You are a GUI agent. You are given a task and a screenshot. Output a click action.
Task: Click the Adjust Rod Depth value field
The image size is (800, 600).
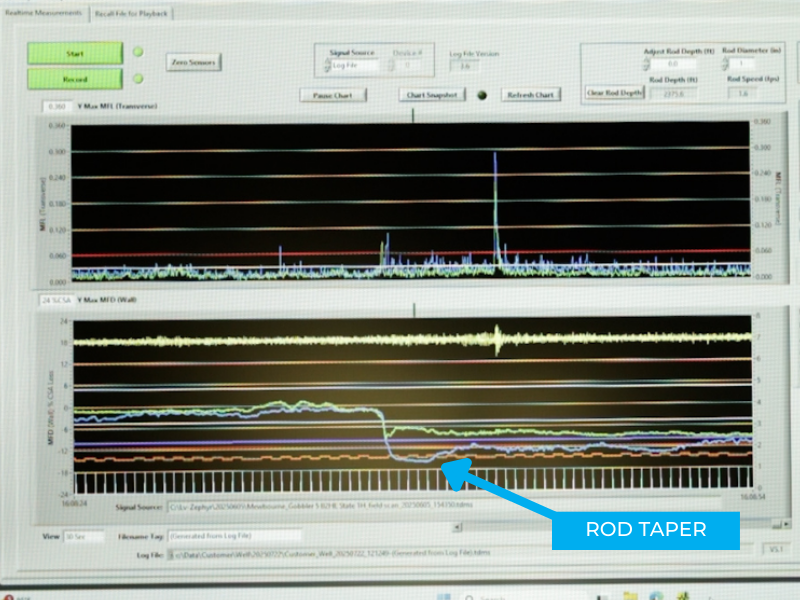673,64
